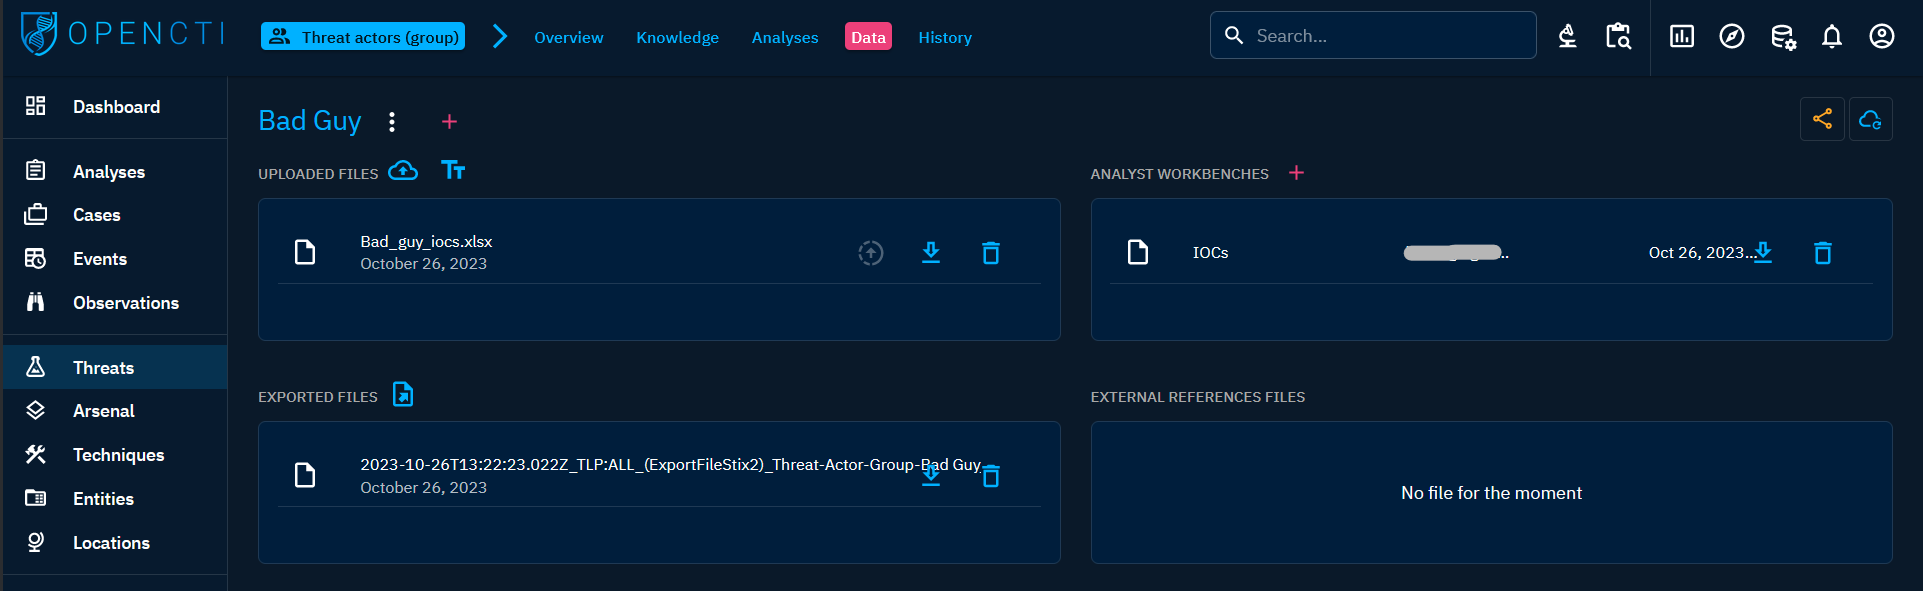
Task: Open the History tab
Action: (x=944, y=37)
